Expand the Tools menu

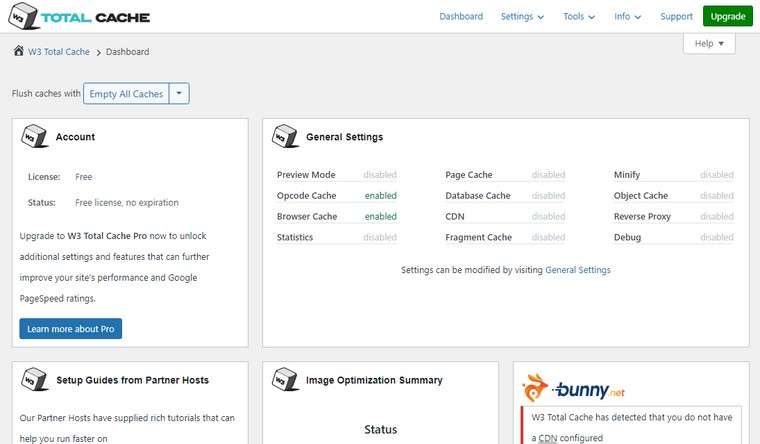[x=579, y=16]
